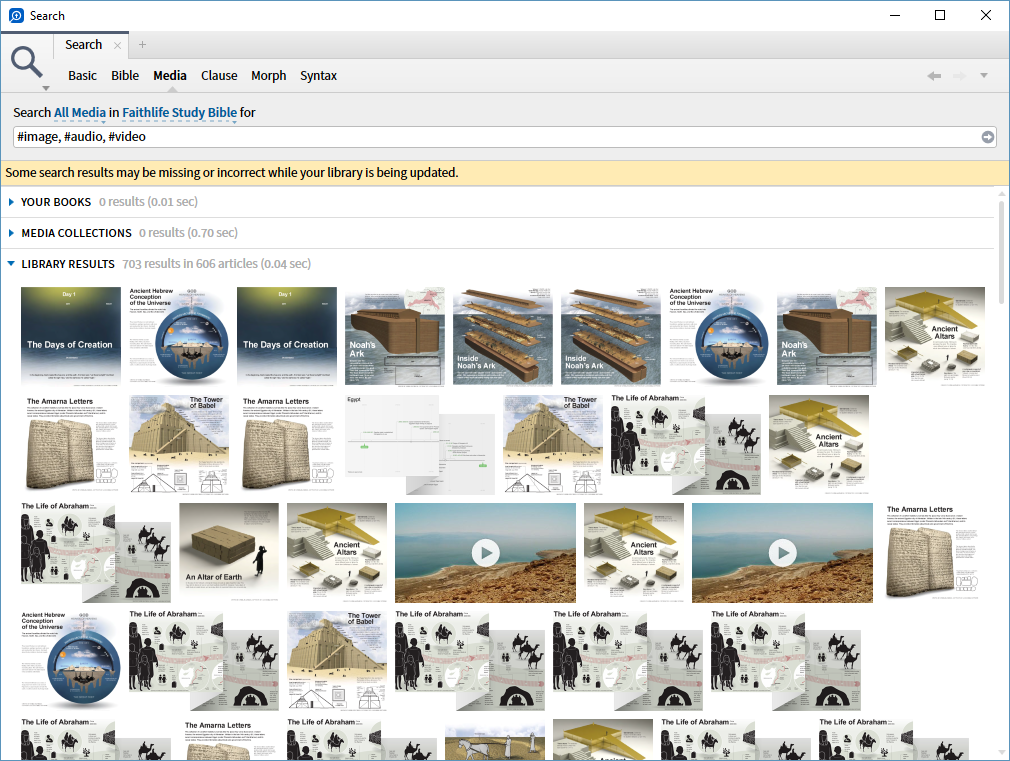Run search with the arrow go button

[987, 137]
